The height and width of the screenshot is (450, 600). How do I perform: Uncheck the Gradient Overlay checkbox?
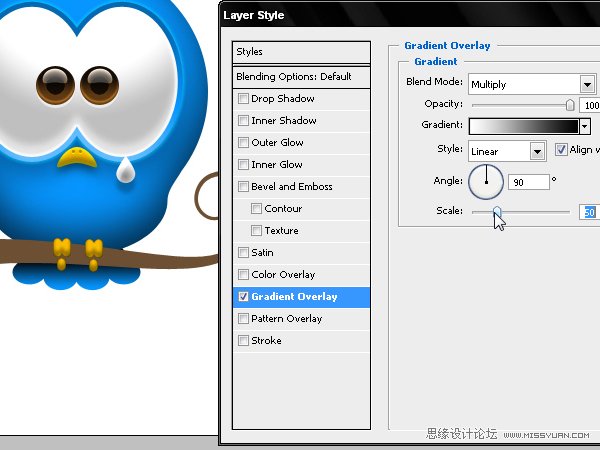(x=243, y=297)
